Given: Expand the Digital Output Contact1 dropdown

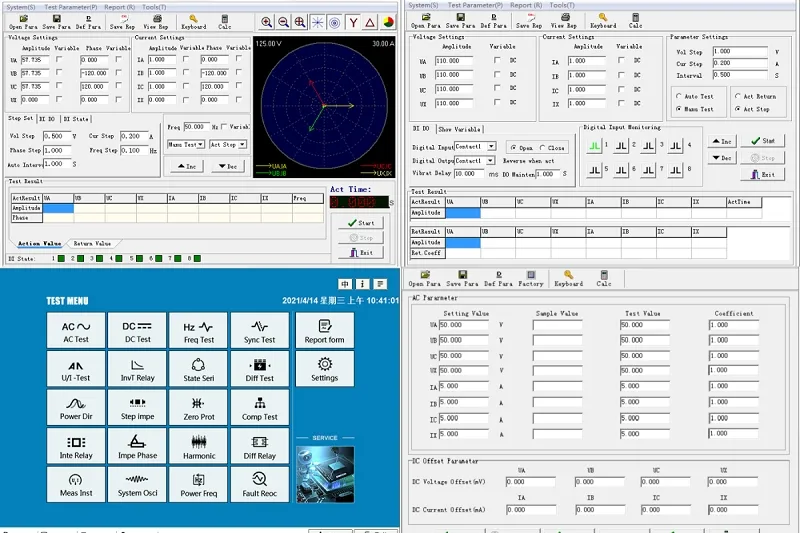Looking at the screenshot, I should 492,160.
